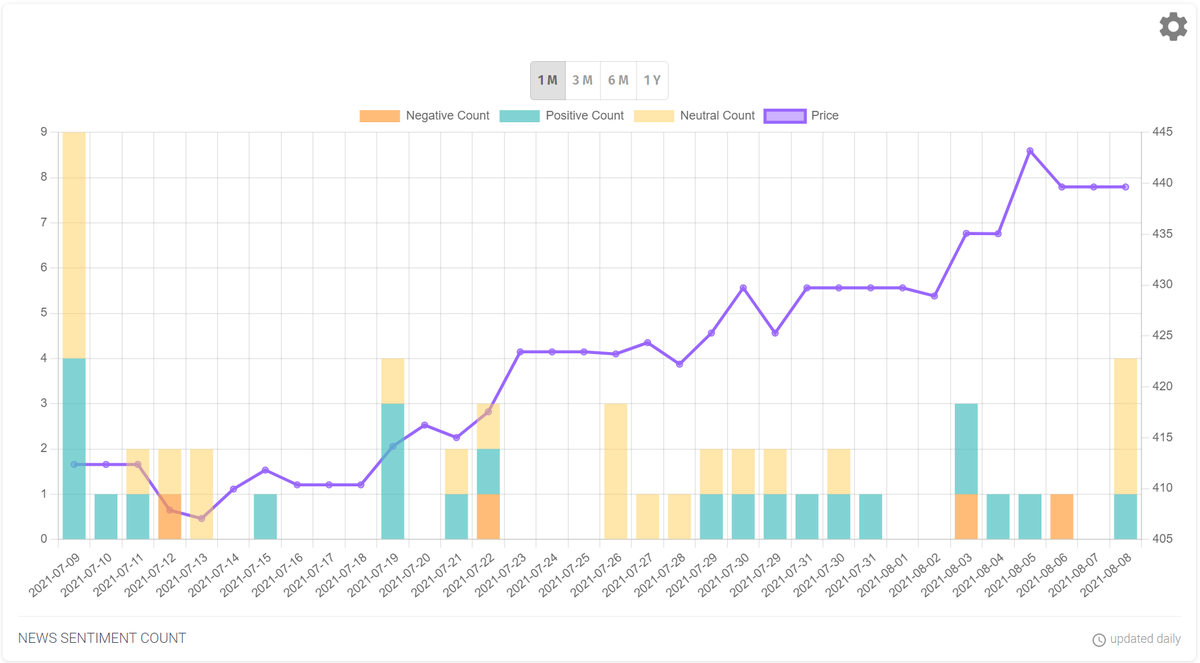The image size is (1200, 663).
Task: Switch to the 6M time range
Action: click(x=618, y=80)
